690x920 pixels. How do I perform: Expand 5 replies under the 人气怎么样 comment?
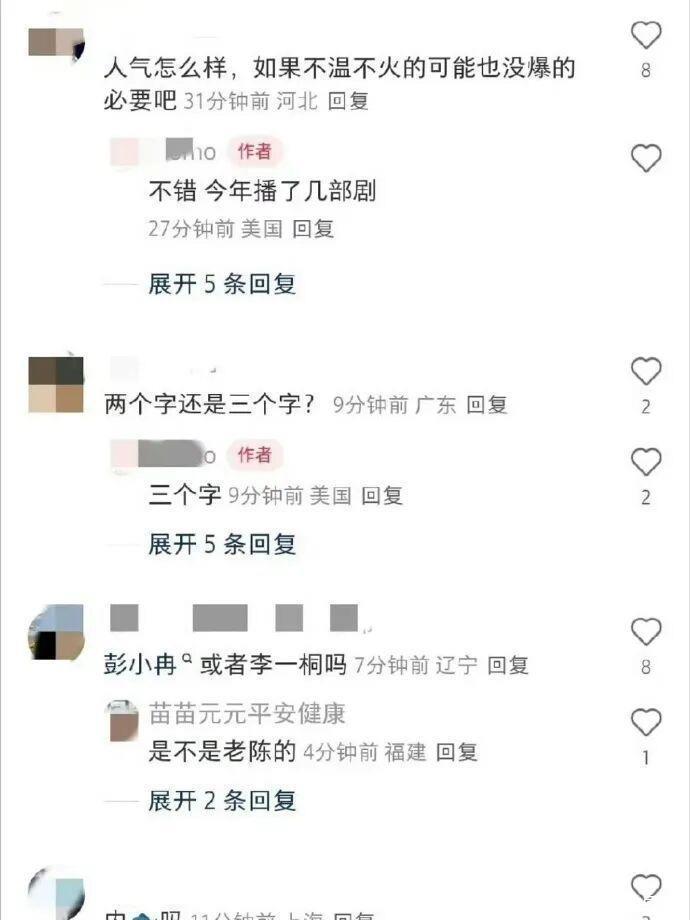coord(222,284)
